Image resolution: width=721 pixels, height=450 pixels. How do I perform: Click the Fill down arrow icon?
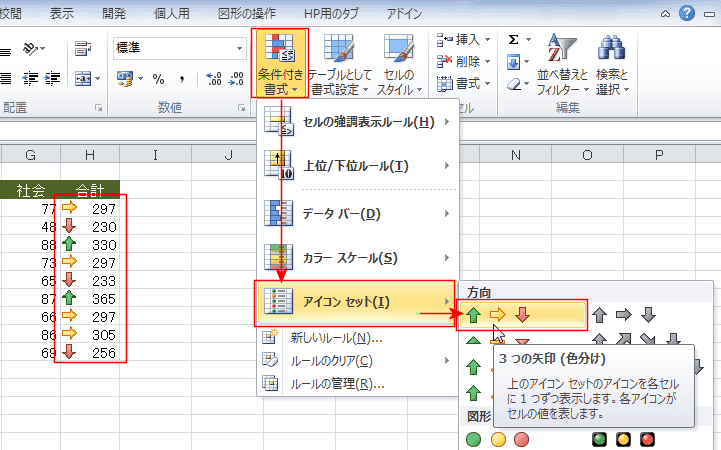514,62
